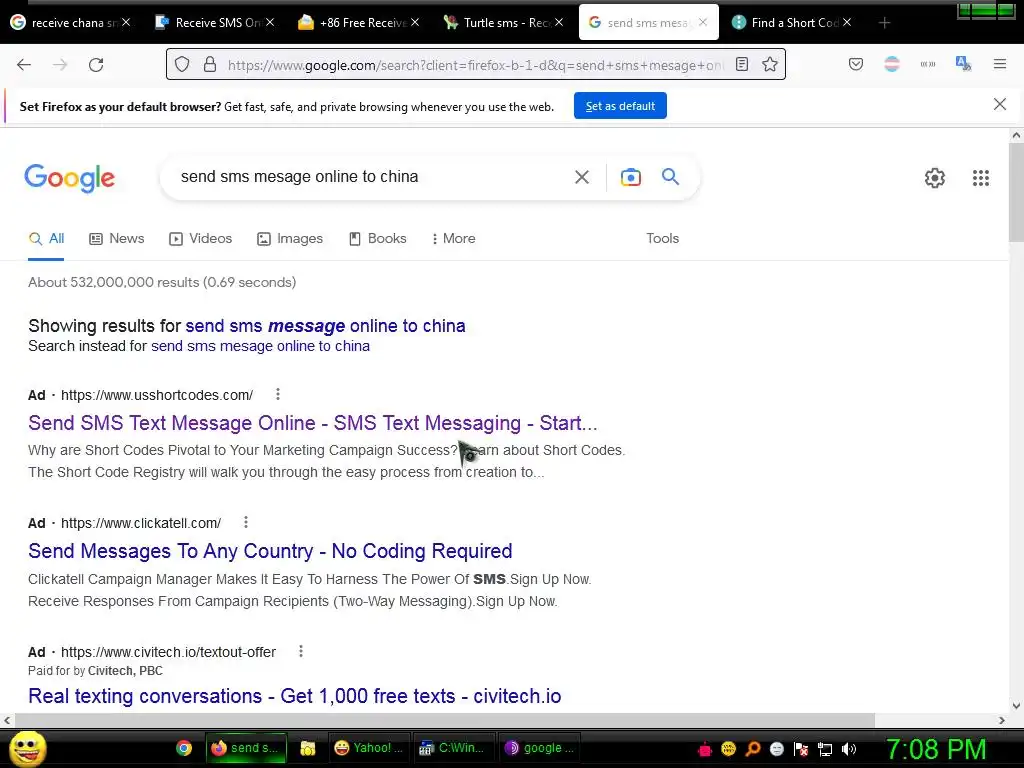Open Send SMS Text Message Online result
Viewport: 1024px width, 768px height.
[312, 423]
